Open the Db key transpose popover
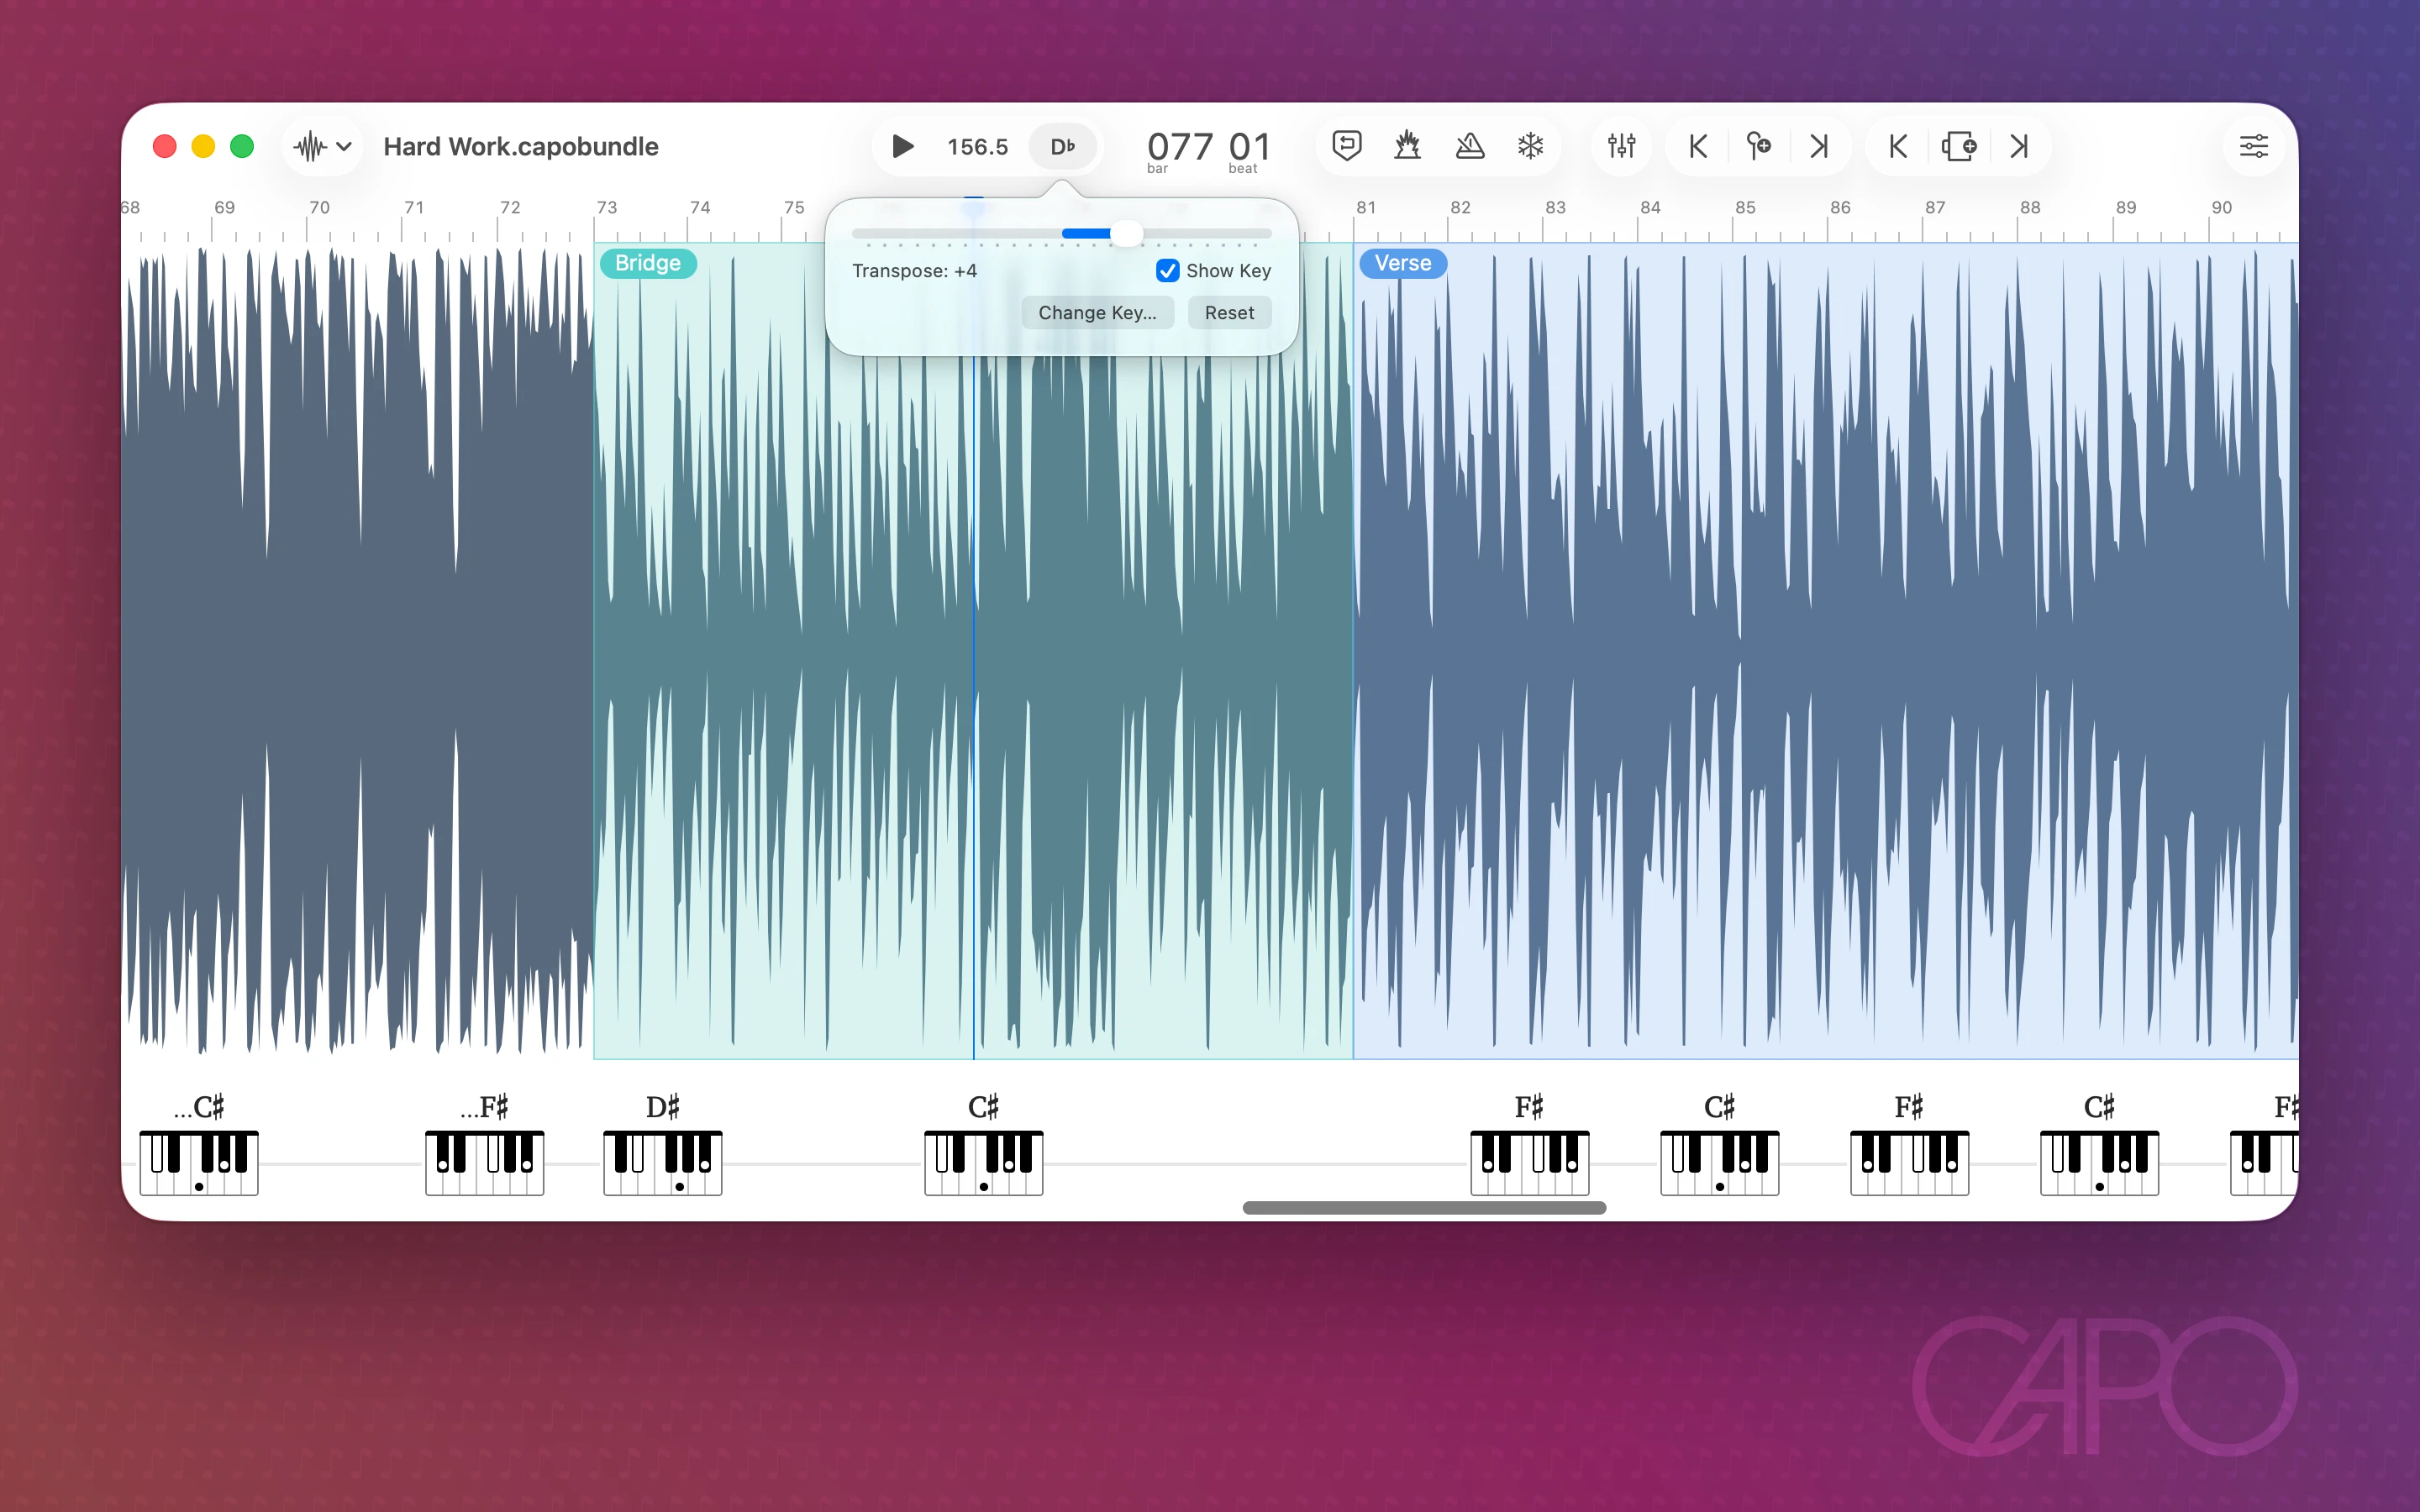The height and width of the screenshot is (1512, 2420). tap(1062, 146)
